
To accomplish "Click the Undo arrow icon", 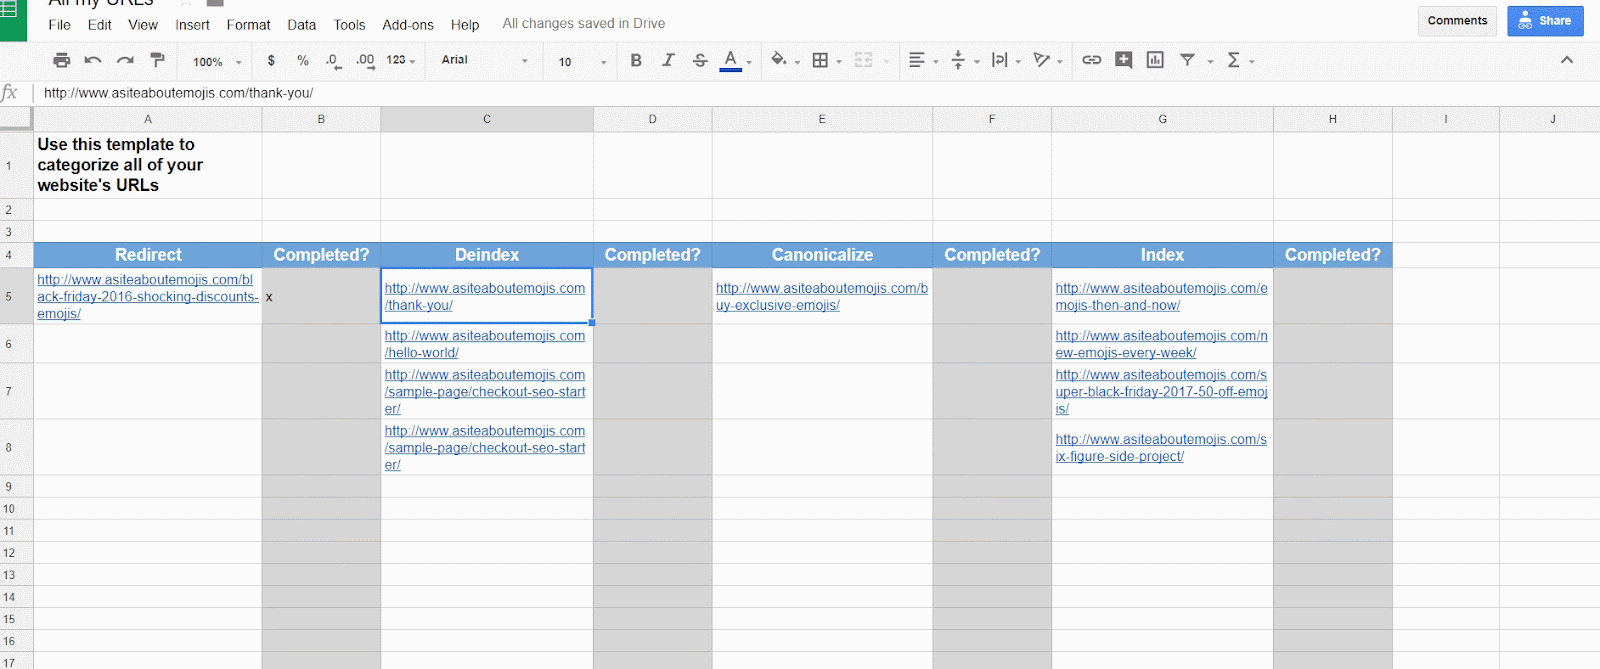I will click(x=93, y=60).
